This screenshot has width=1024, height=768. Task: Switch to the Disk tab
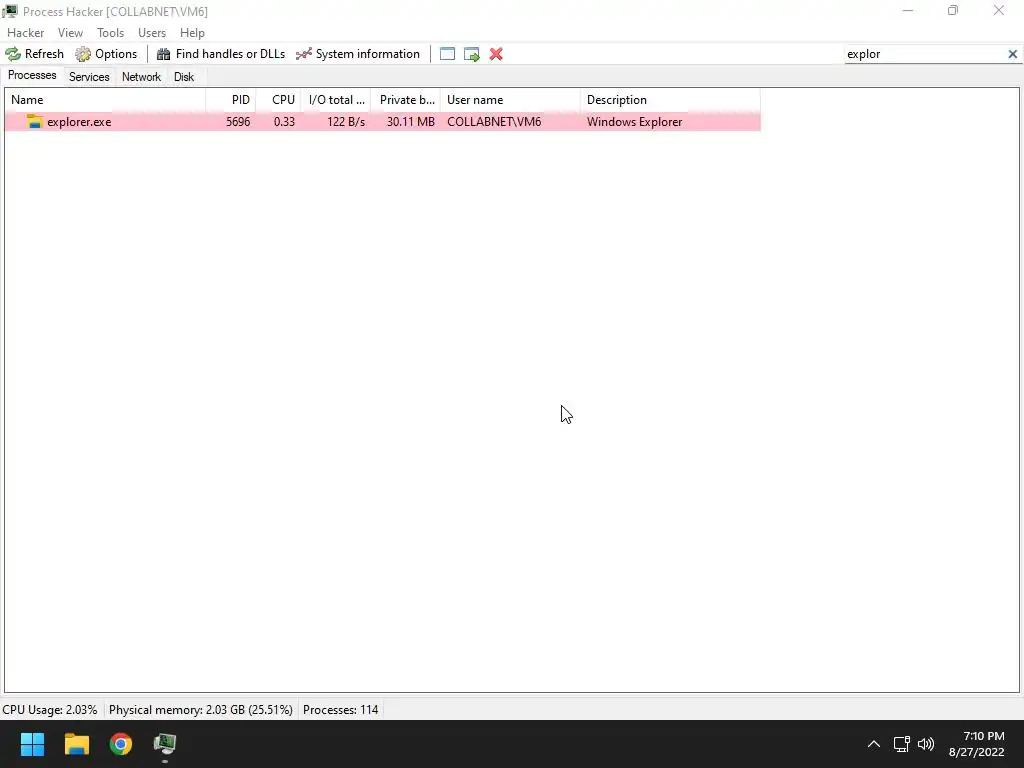(184, 77)
